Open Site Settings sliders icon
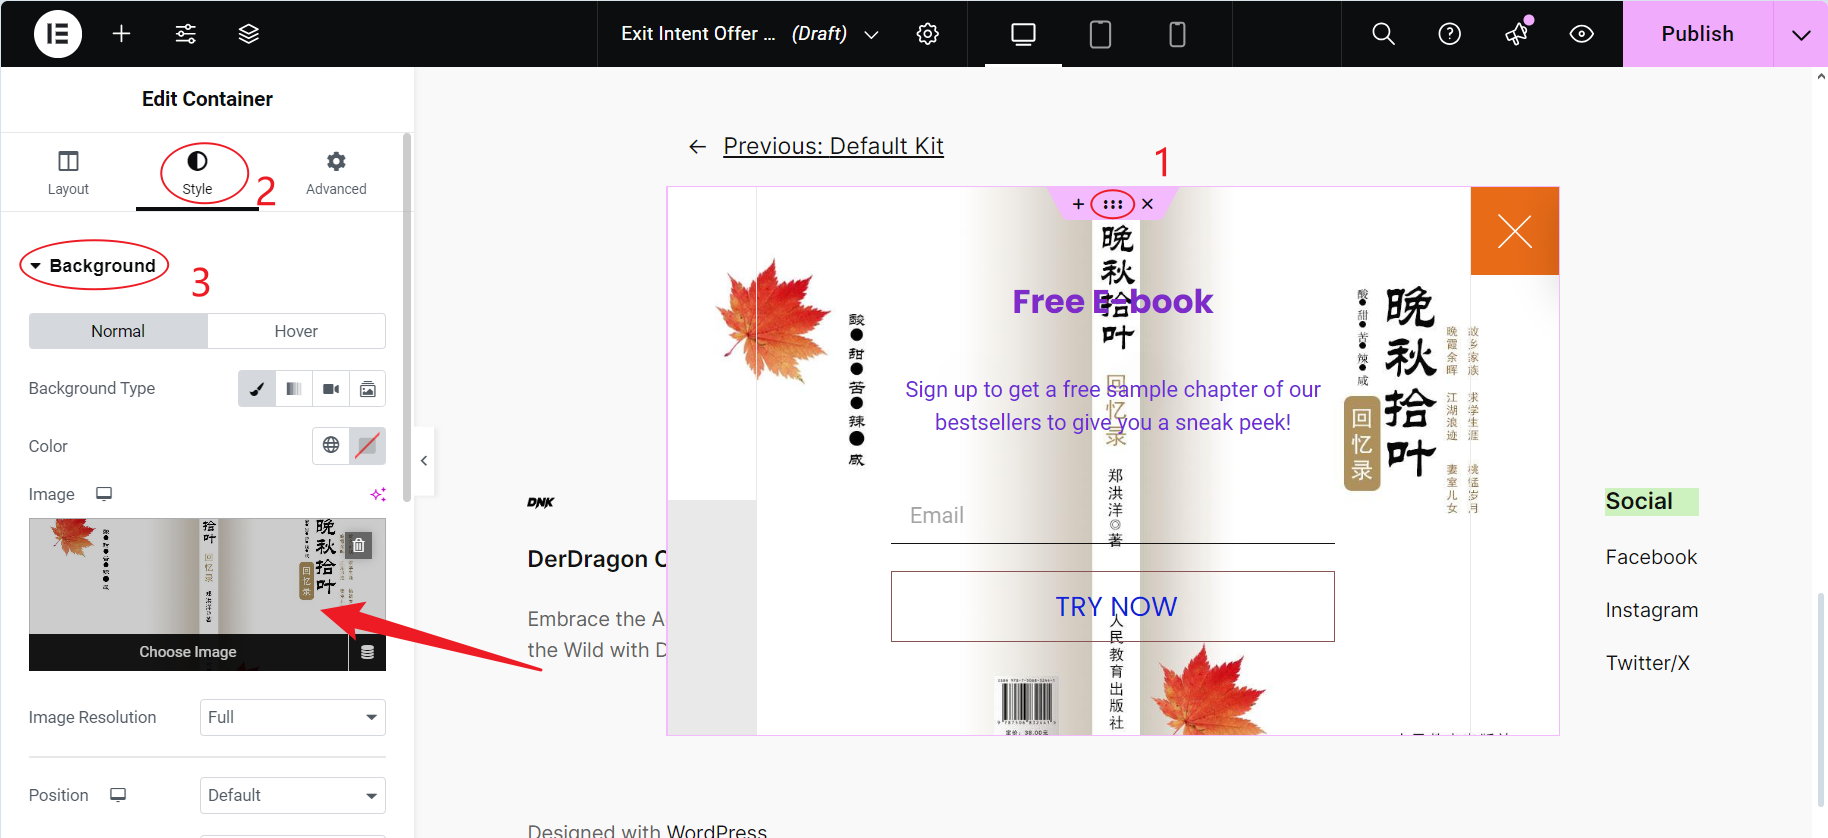The width and height of the screenshot is (1828, 838). click(x=186, y=34)
